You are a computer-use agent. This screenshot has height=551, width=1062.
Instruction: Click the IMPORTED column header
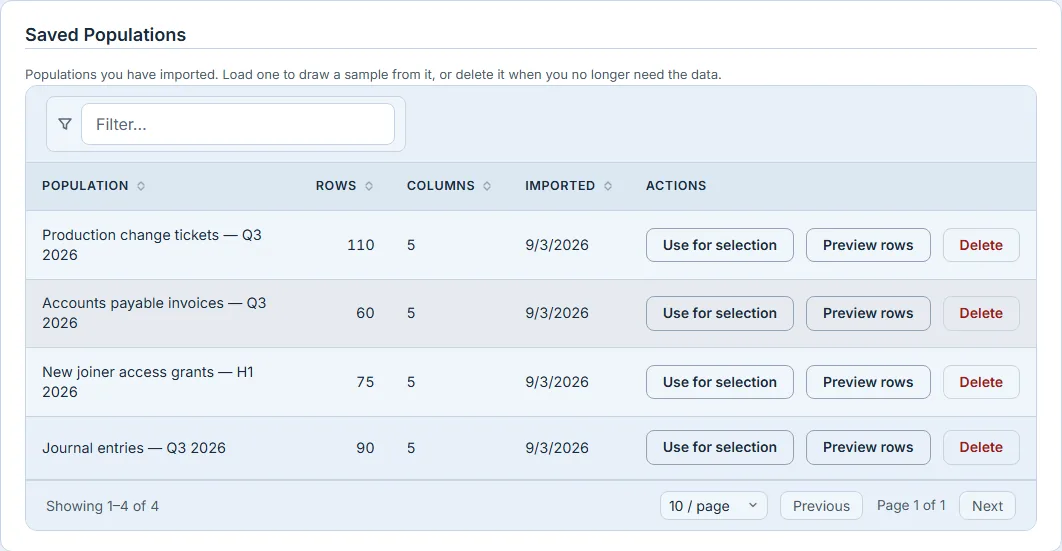(x=560, y=186)
